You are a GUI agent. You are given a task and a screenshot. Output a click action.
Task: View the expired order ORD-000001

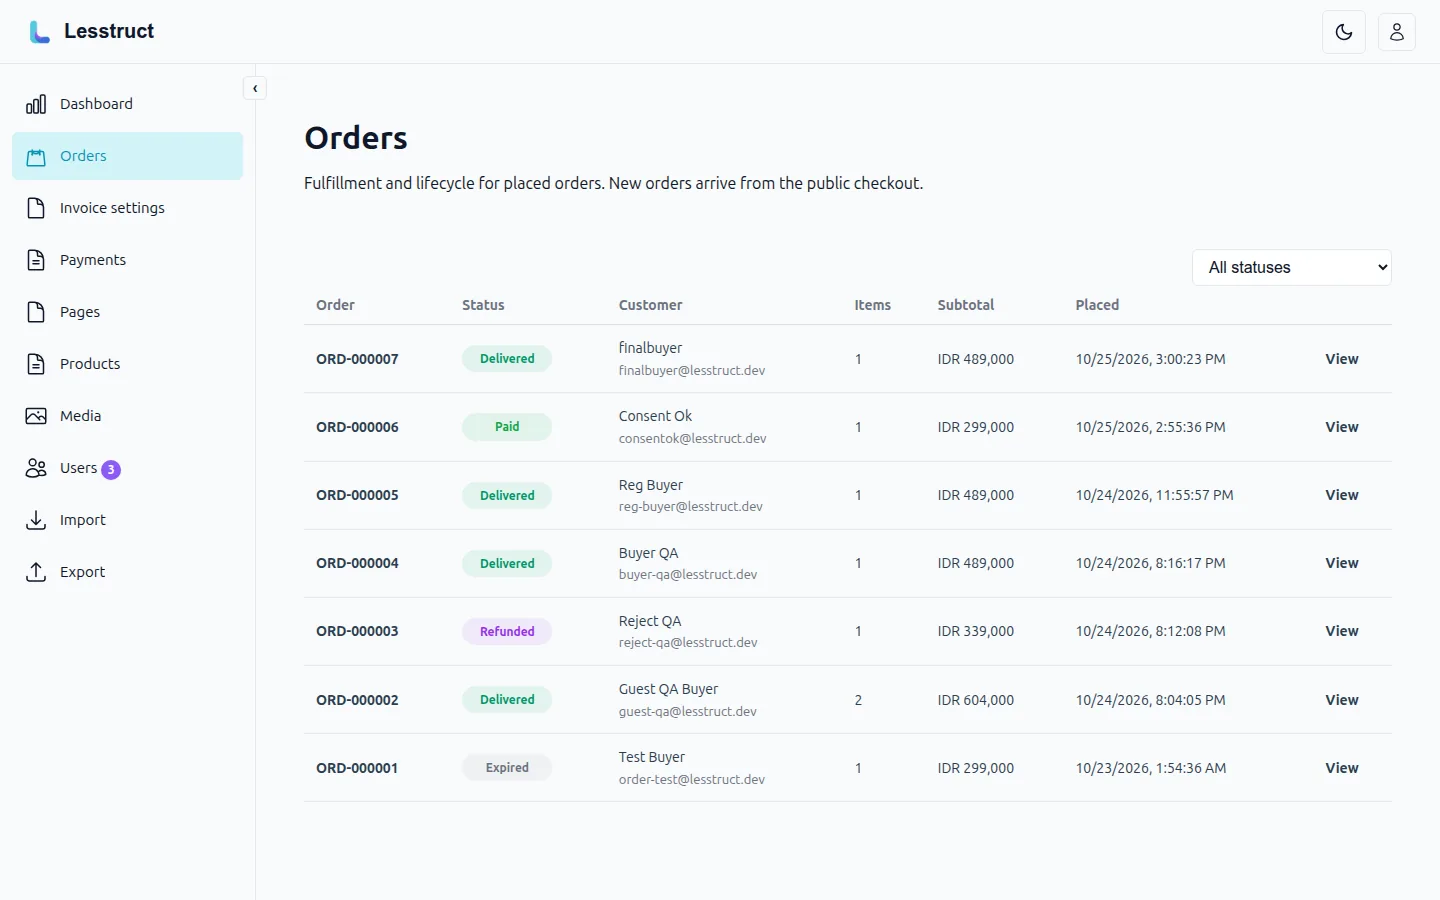(x=1342, y=768)
